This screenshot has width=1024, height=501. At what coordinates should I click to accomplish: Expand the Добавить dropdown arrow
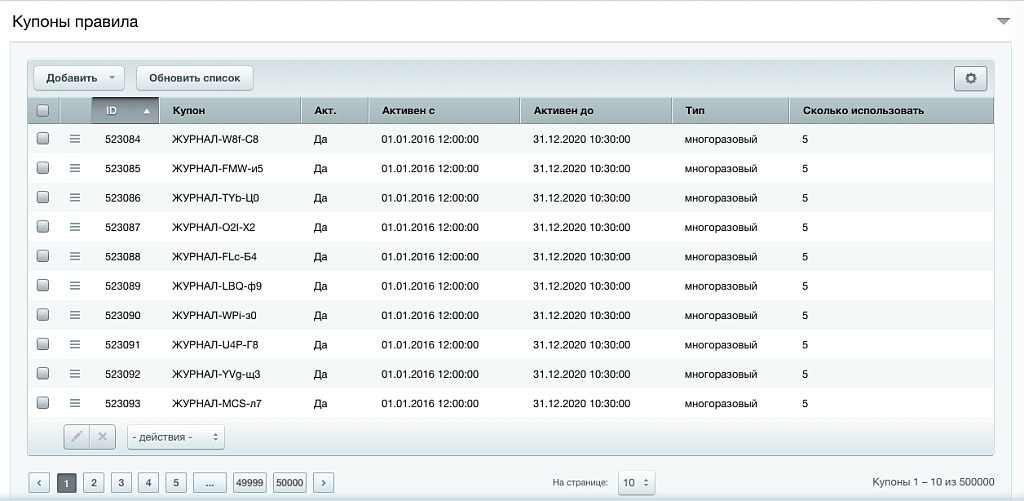point(112,78)
